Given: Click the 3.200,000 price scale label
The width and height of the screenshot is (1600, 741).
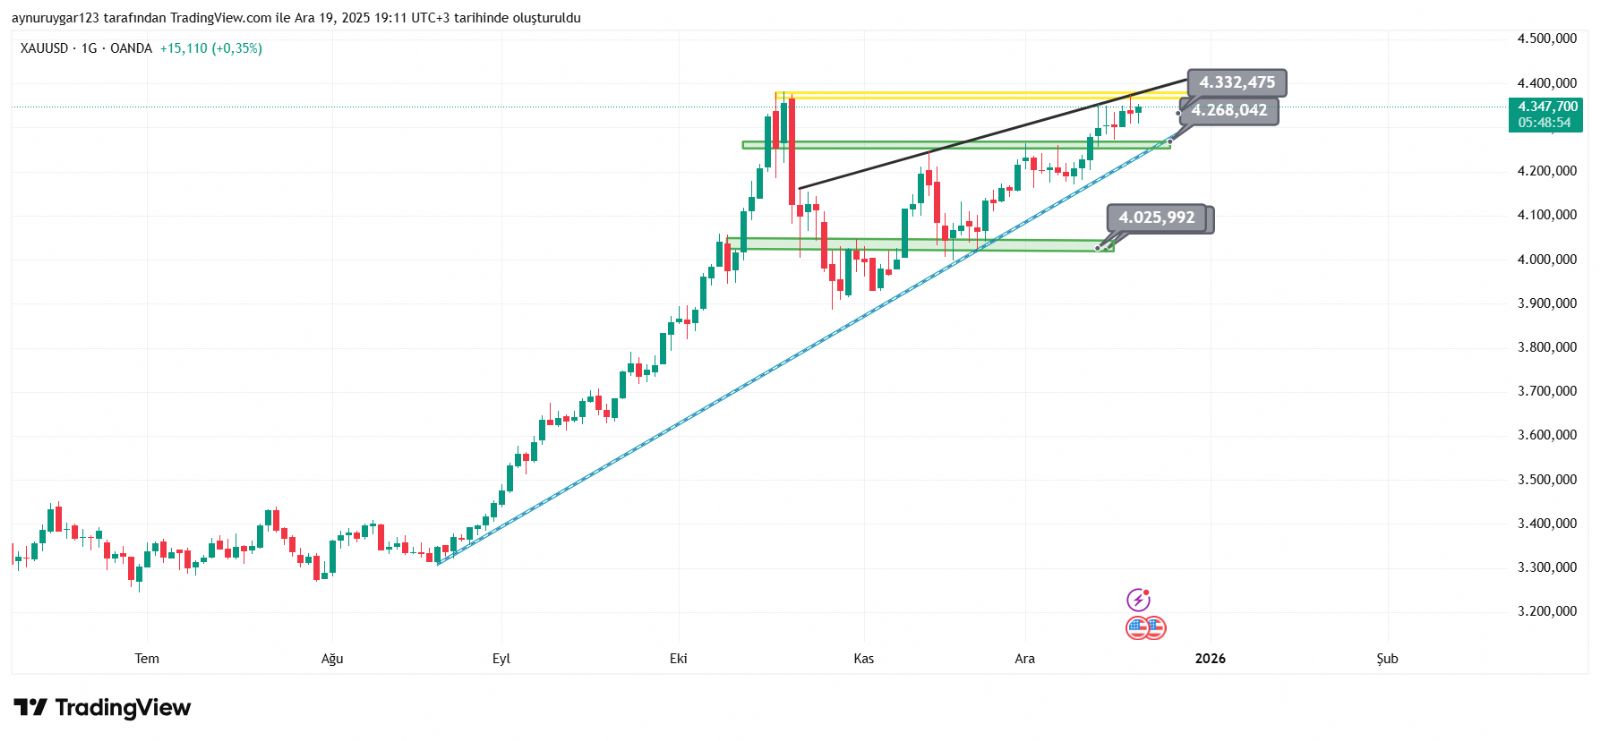Looking at the screenshot, I should (1547, 611).
